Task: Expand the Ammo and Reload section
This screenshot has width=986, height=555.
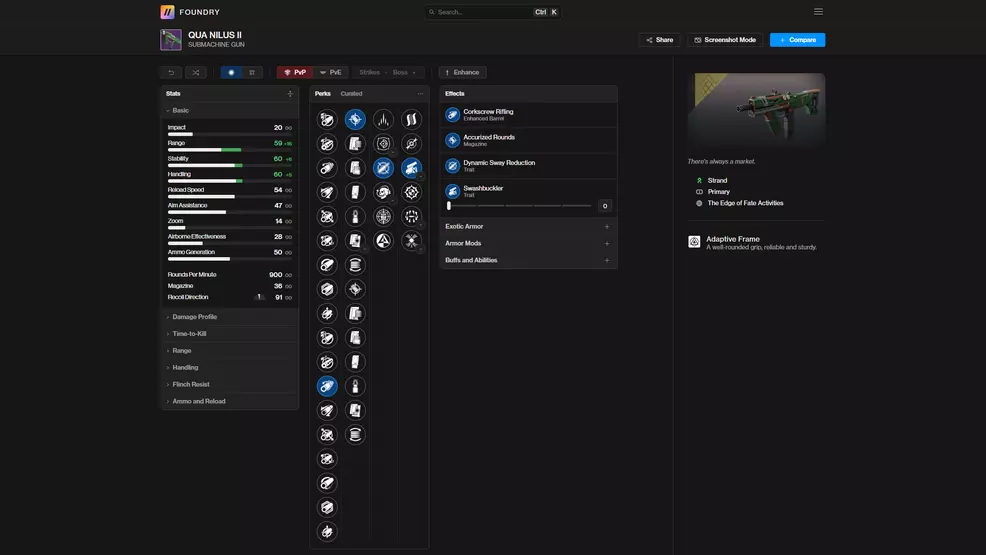Action: click(x=230, y=401)
